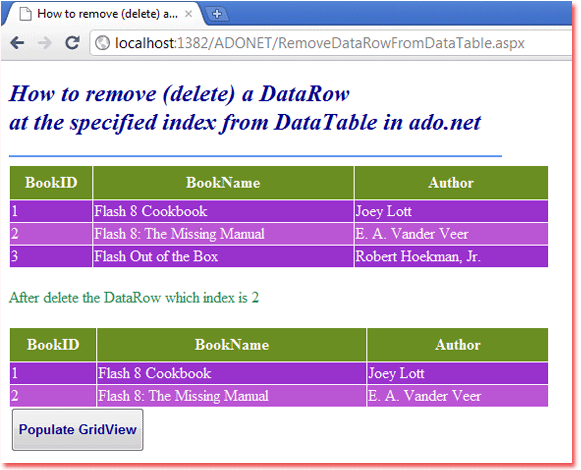Image resolution: width=581 pixels, height=470 pixels.
Task: Click 'E. A. Vander Veer' in second table
Action: 458,396
